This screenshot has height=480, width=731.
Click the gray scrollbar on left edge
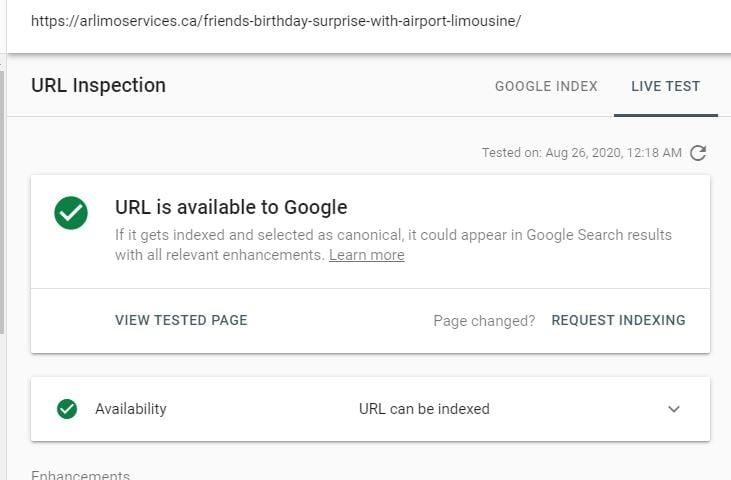pos(3,200)
